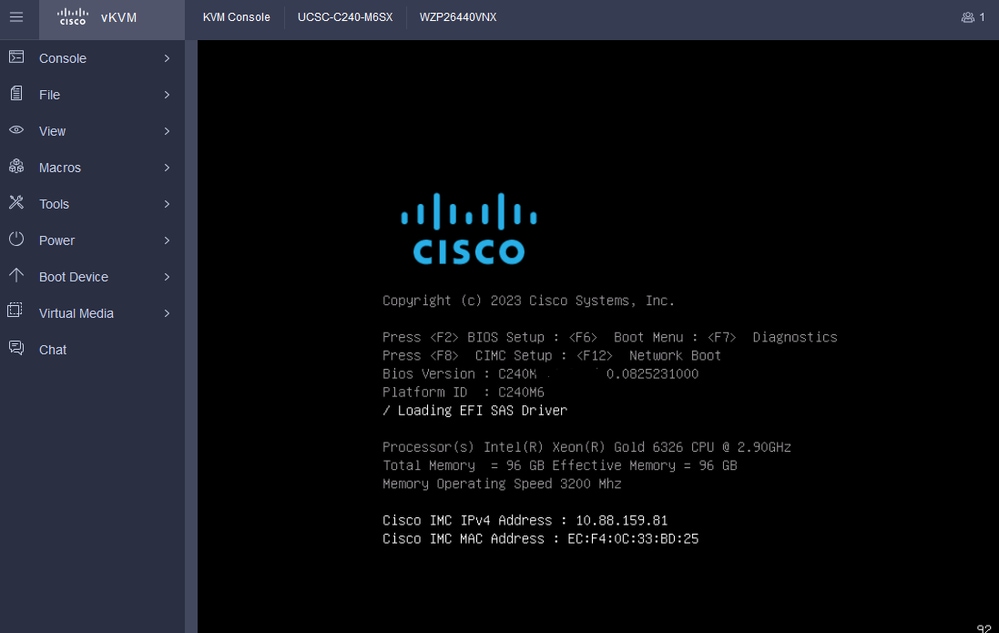Open the Console menu item
Image resolution: width=999 pixels, height=633 pixels.
[92, 59]
